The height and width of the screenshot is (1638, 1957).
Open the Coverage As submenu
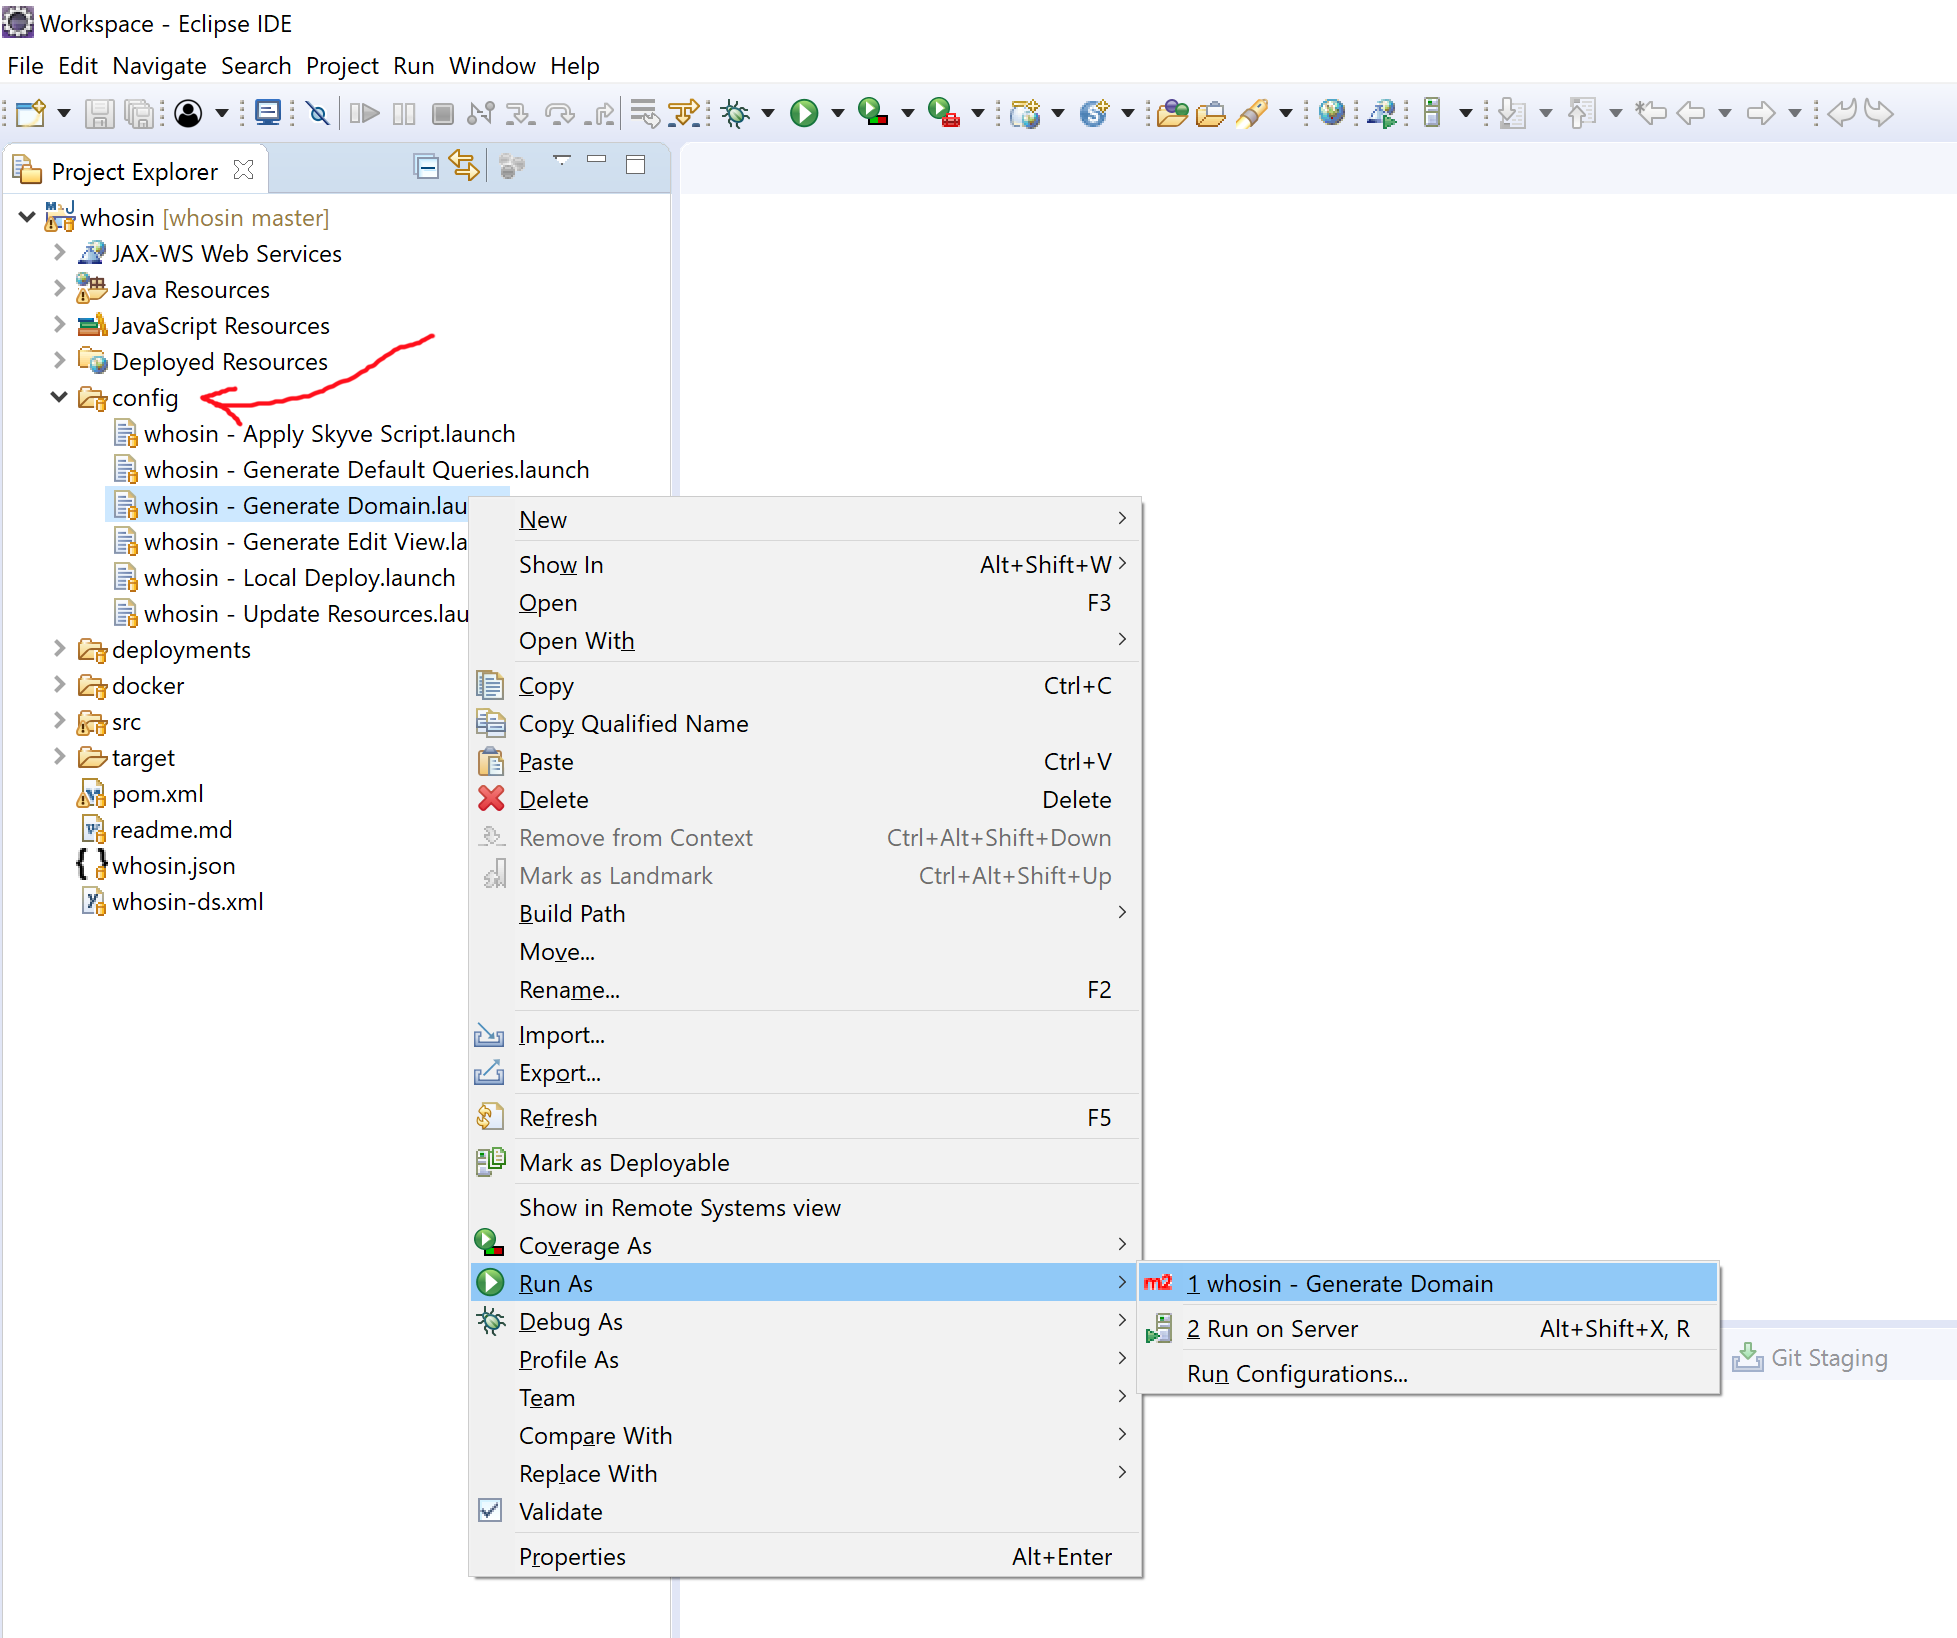pos(805,1245)
